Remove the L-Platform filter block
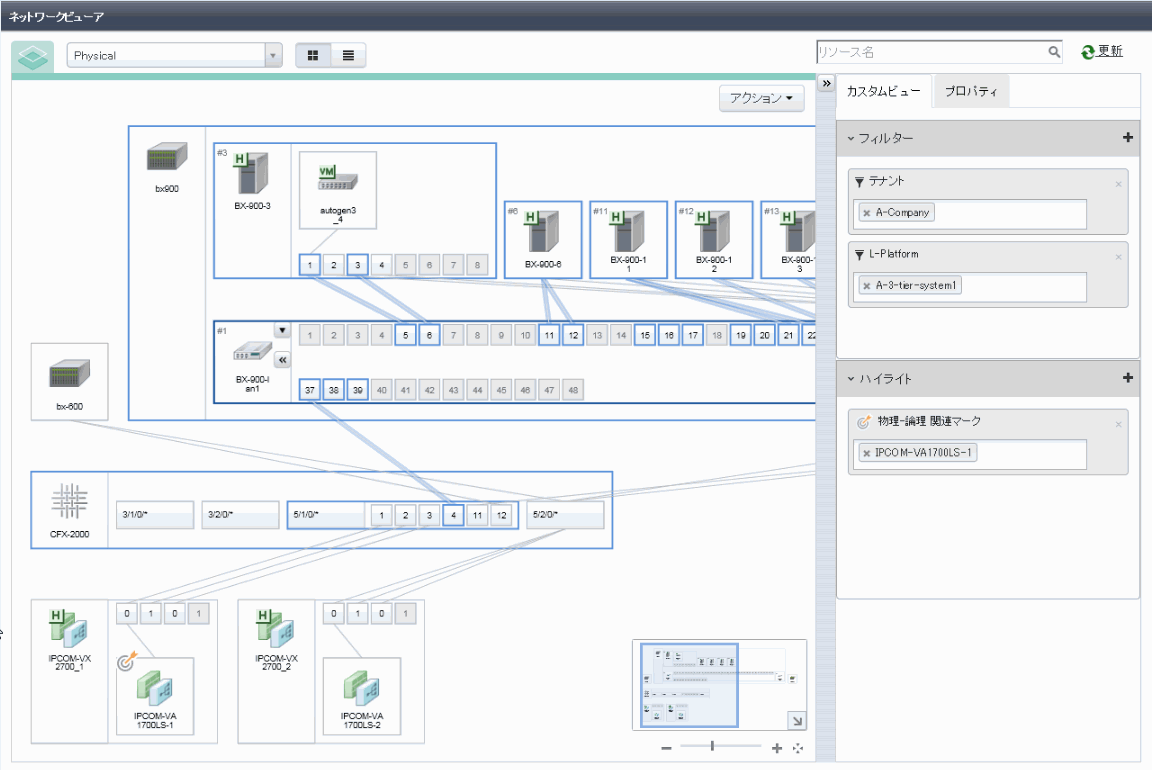 click(1118, 257)
